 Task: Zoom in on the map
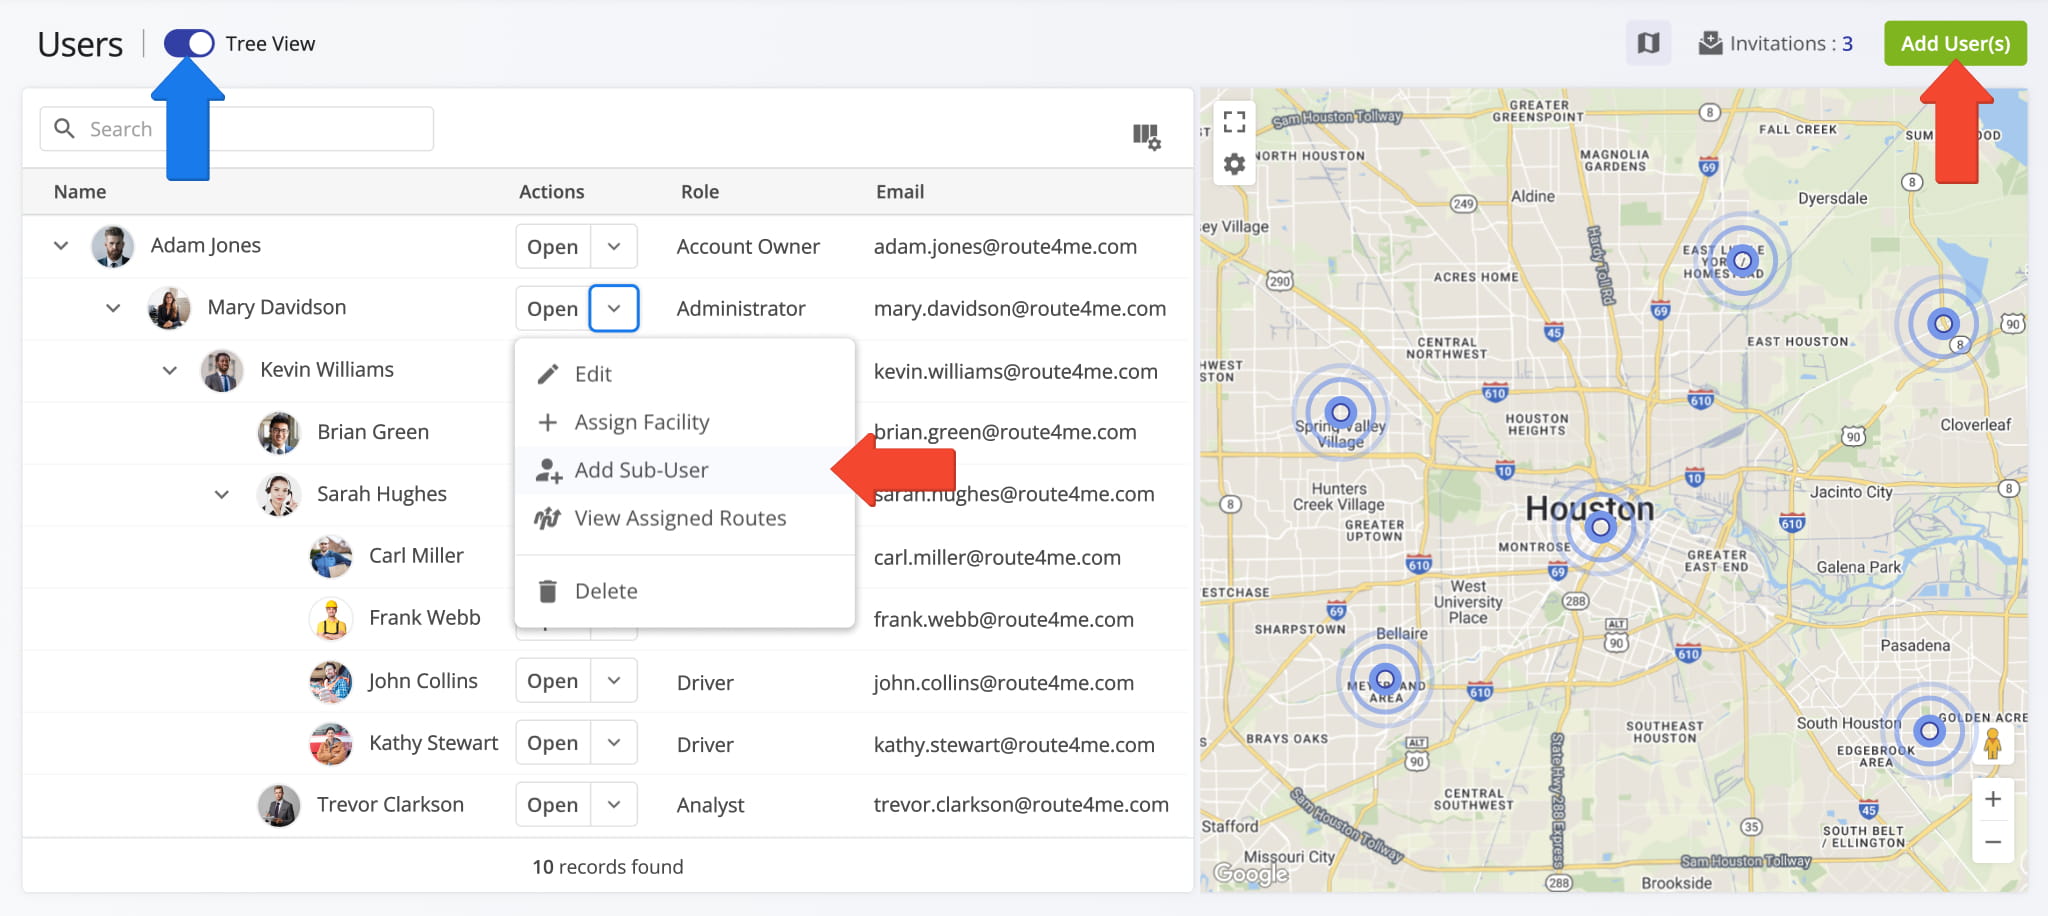click(1992, 798)
